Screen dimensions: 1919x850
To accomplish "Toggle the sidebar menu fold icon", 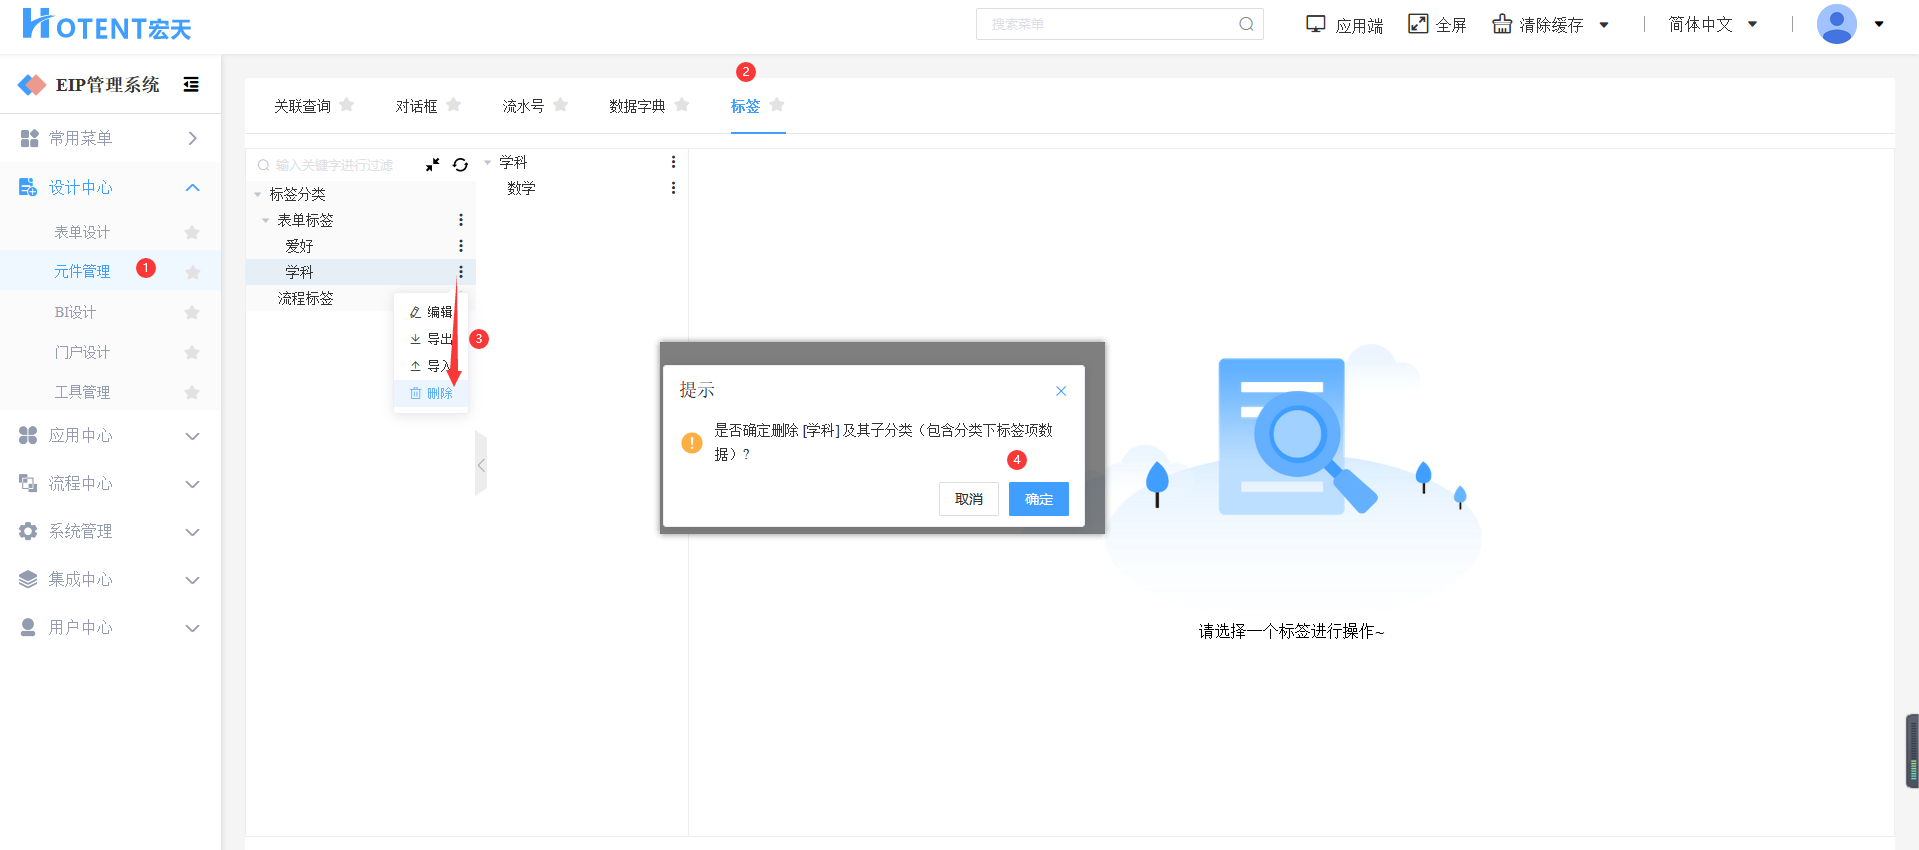I will tap(191, 85).
